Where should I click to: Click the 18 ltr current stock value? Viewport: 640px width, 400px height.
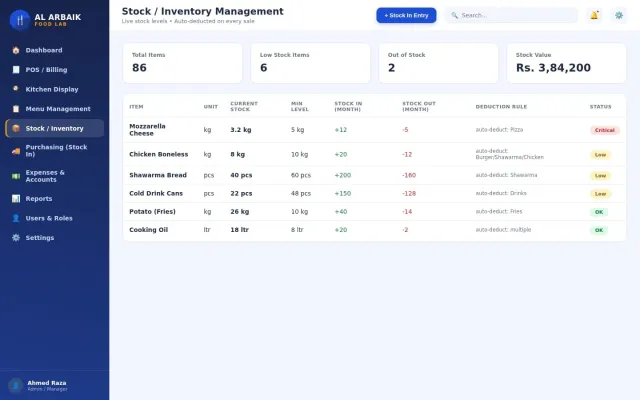pos(240,230)
